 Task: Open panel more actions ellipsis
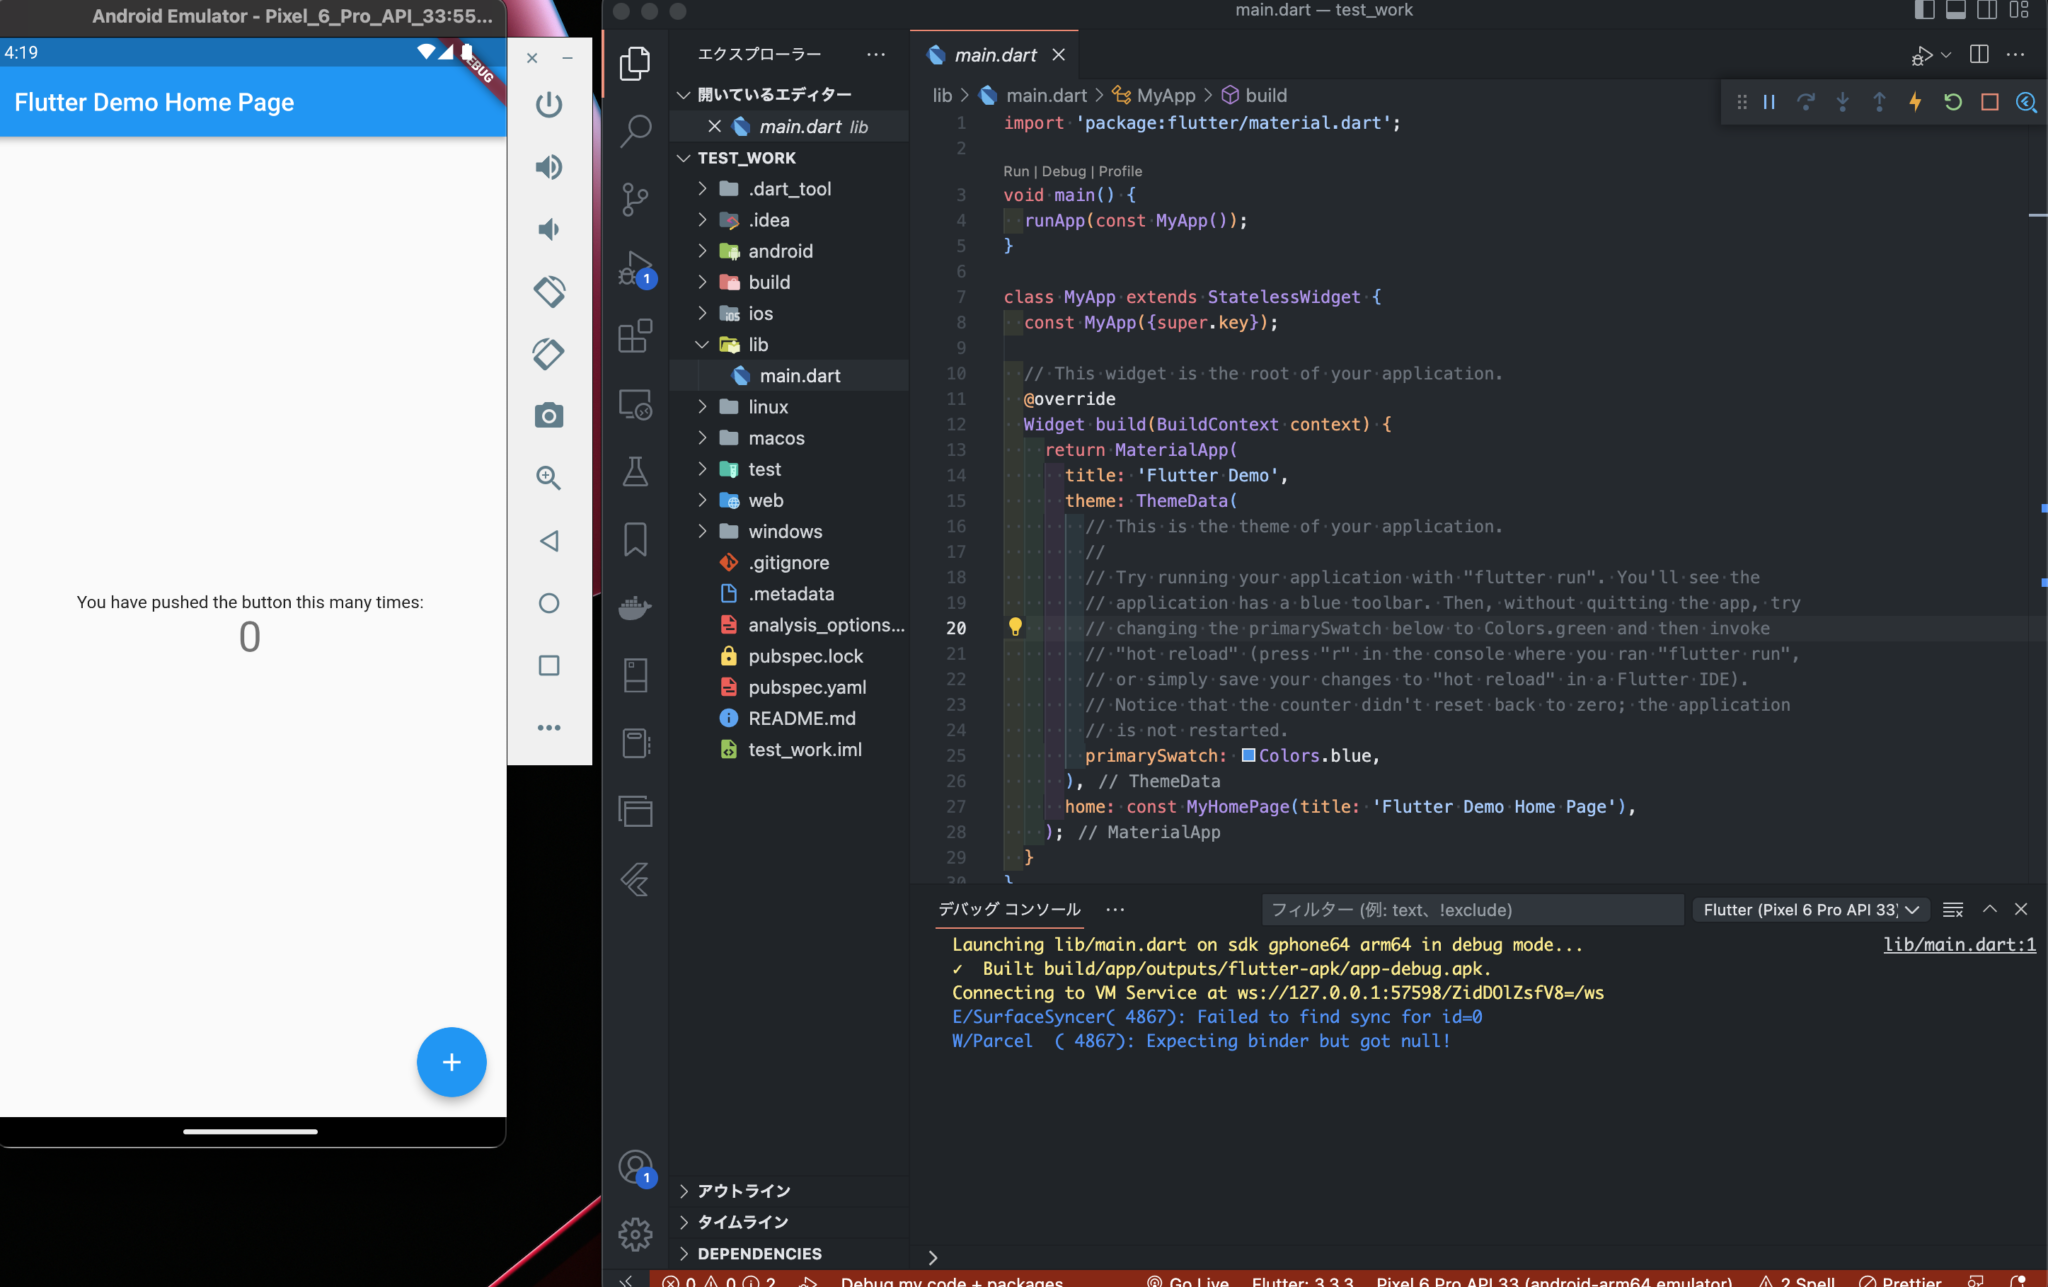(1115, 909)
